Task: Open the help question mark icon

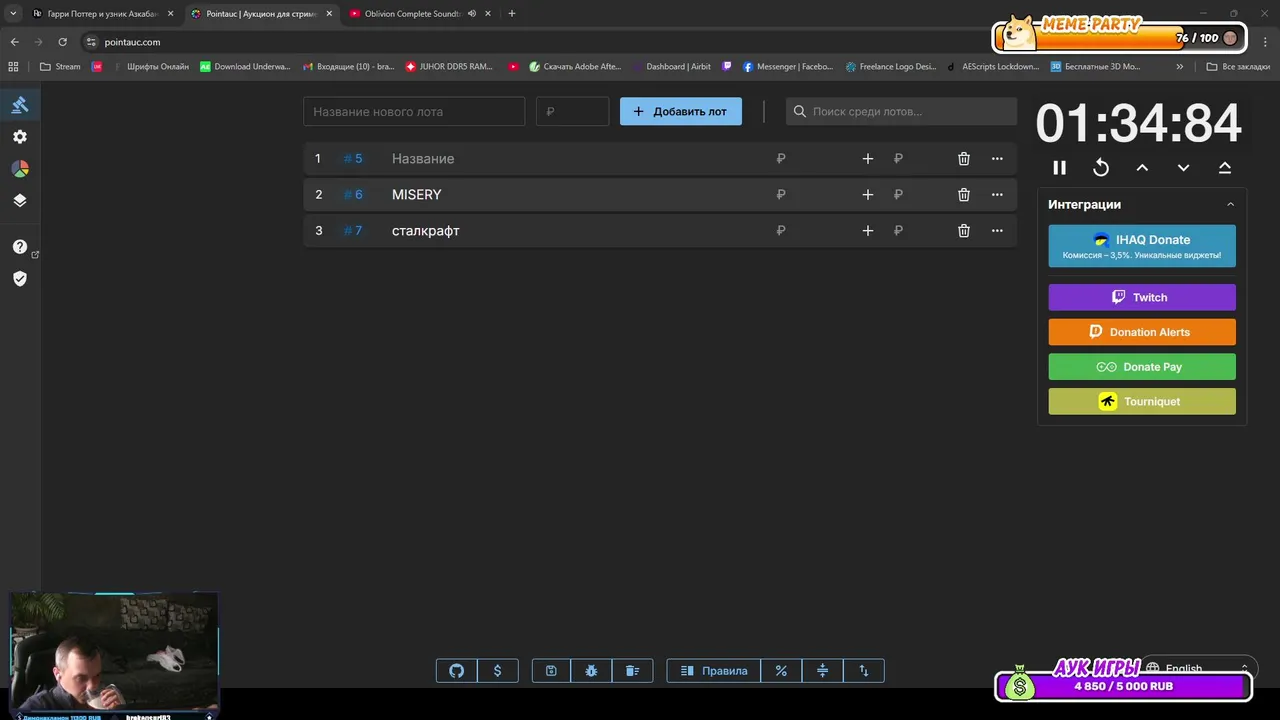Action: (x=20, y=247)
